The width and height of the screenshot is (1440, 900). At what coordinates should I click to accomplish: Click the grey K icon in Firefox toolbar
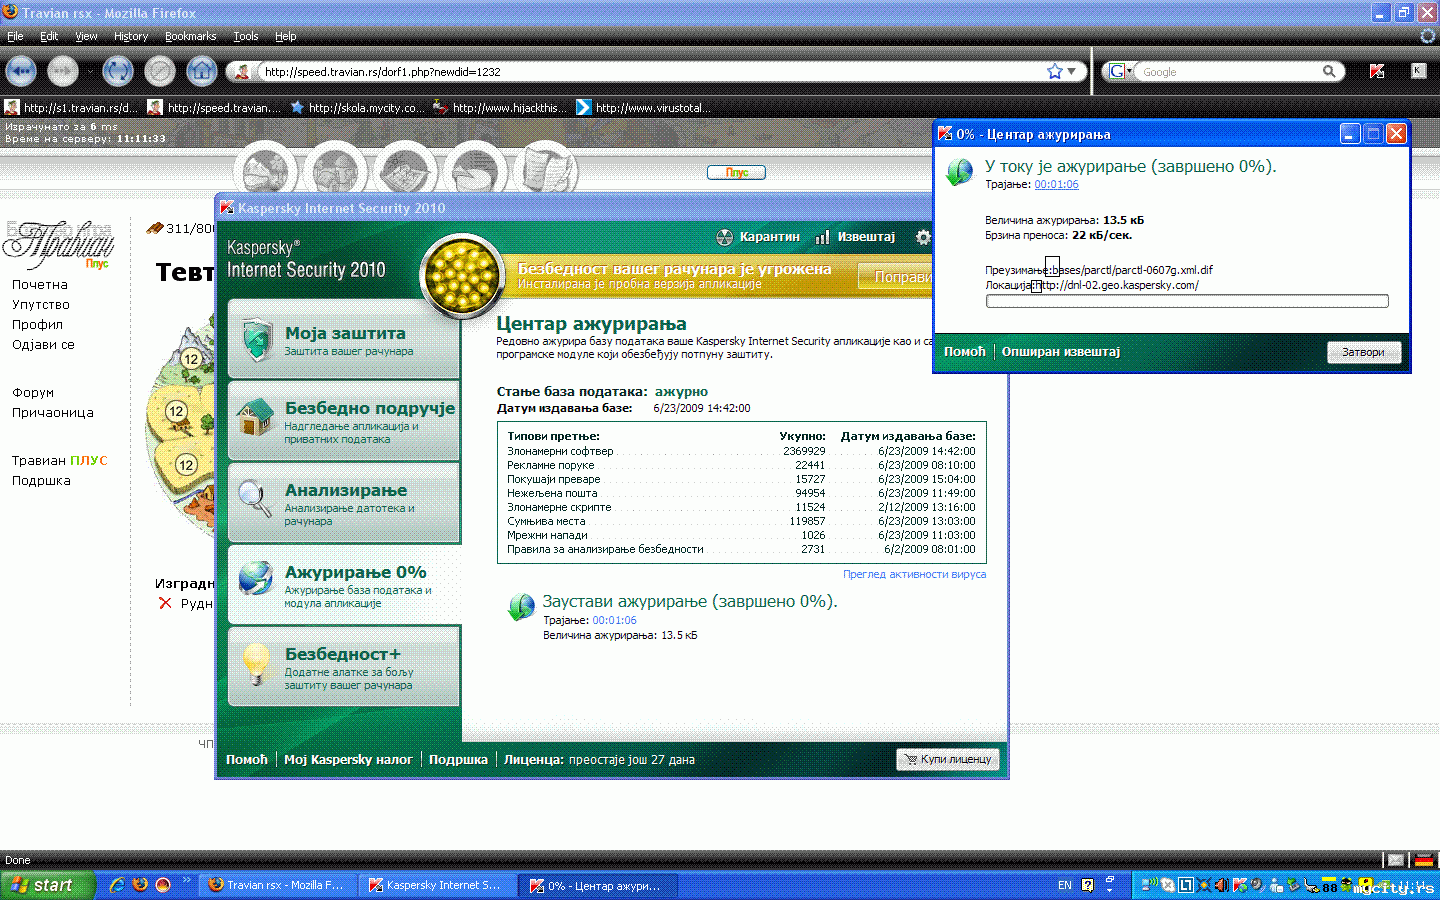tap(1418, 70)
